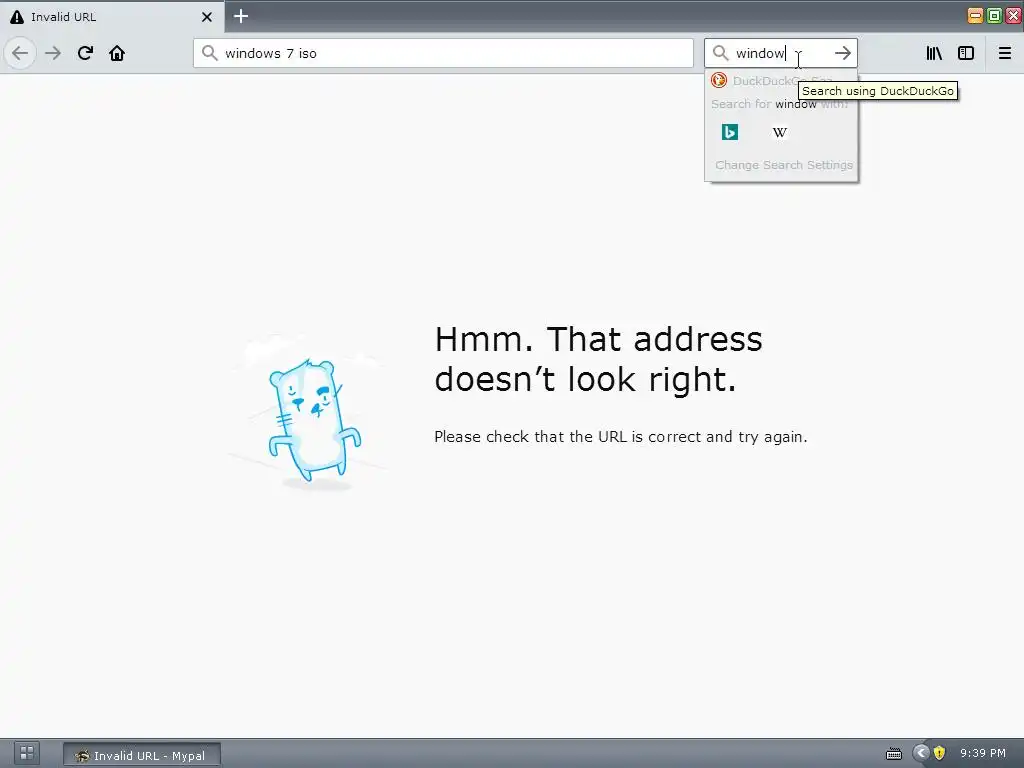Screen dimensions: 1024x768
Task: Minimize the browser window
Action: click(x=975, y=16)
